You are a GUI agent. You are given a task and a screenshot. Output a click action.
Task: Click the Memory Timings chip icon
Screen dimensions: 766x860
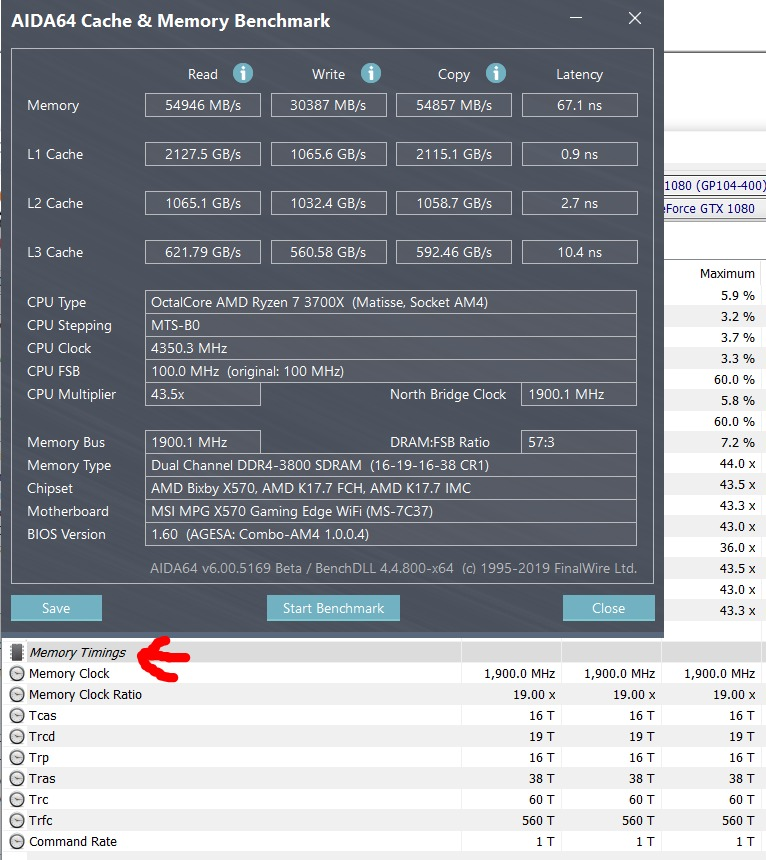(17, 652)
